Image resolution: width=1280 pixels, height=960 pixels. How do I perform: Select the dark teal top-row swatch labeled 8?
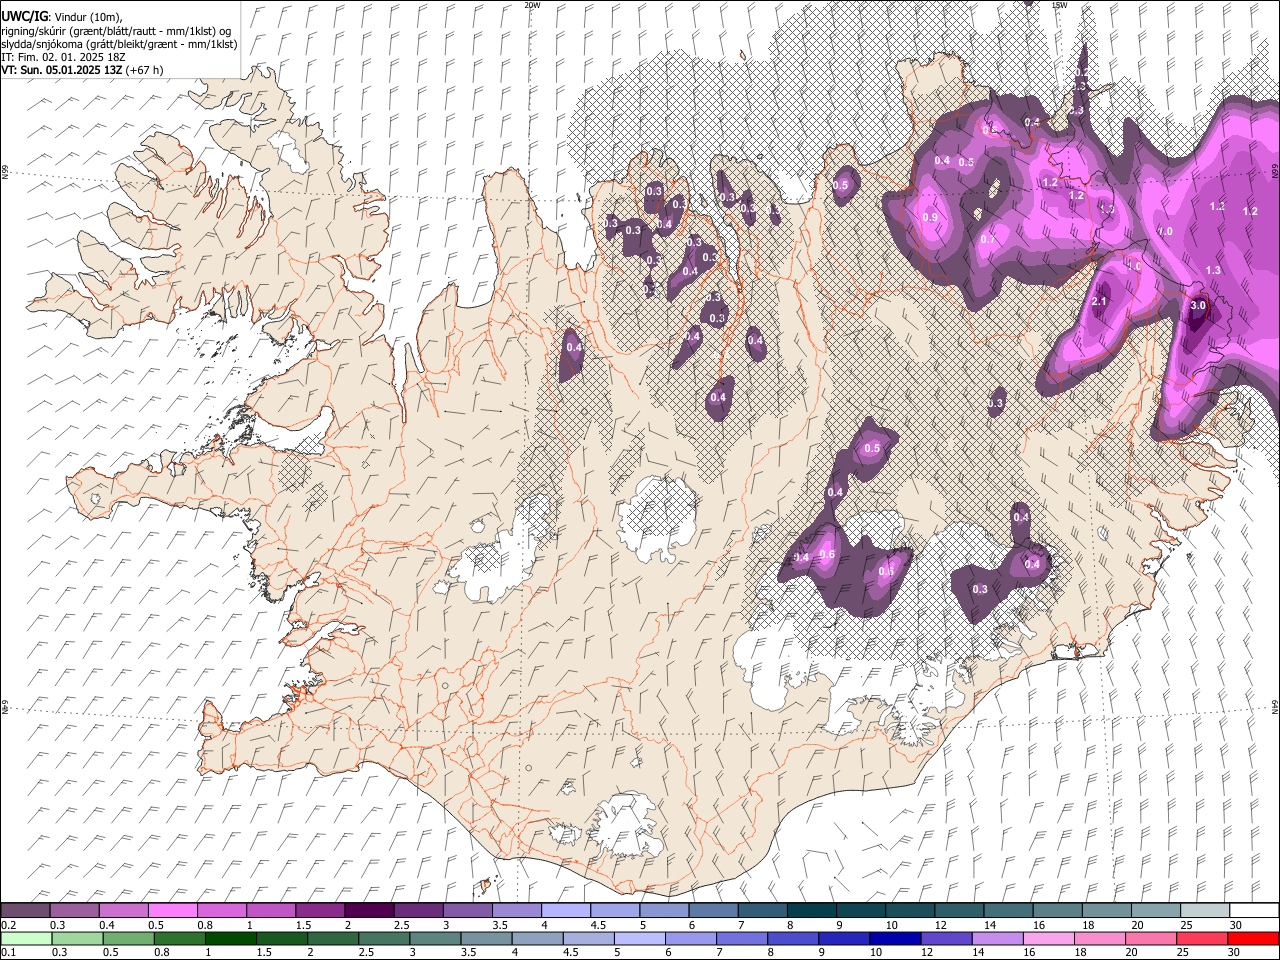click(x=811, y=911)
